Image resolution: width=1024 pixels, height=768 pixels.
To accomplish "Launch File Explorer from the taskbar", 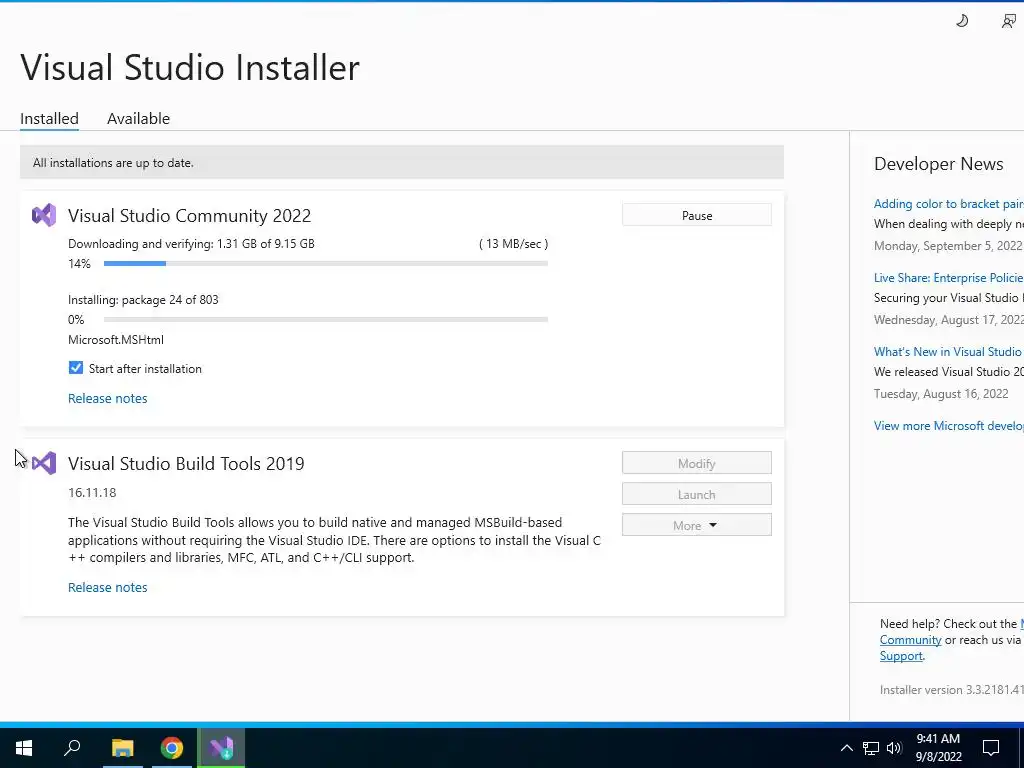I will [x=122, y=748].
